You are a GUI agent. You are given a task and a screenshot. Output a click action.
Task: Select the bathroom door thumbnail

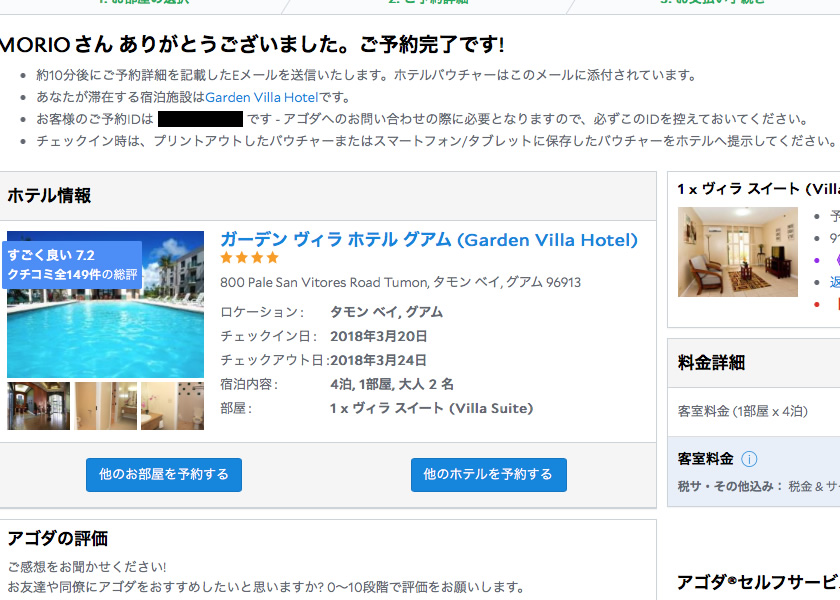click(106, 406)
